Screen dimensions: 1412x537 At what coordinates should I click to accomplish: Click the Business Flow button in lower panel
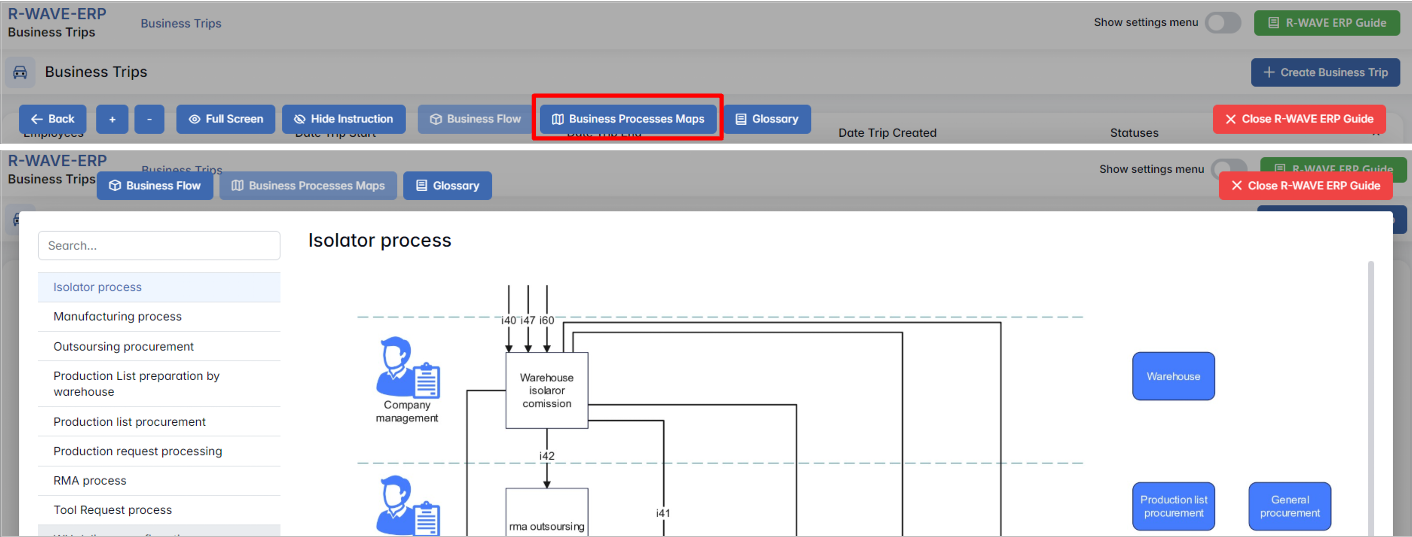click(x=155, y=186)
